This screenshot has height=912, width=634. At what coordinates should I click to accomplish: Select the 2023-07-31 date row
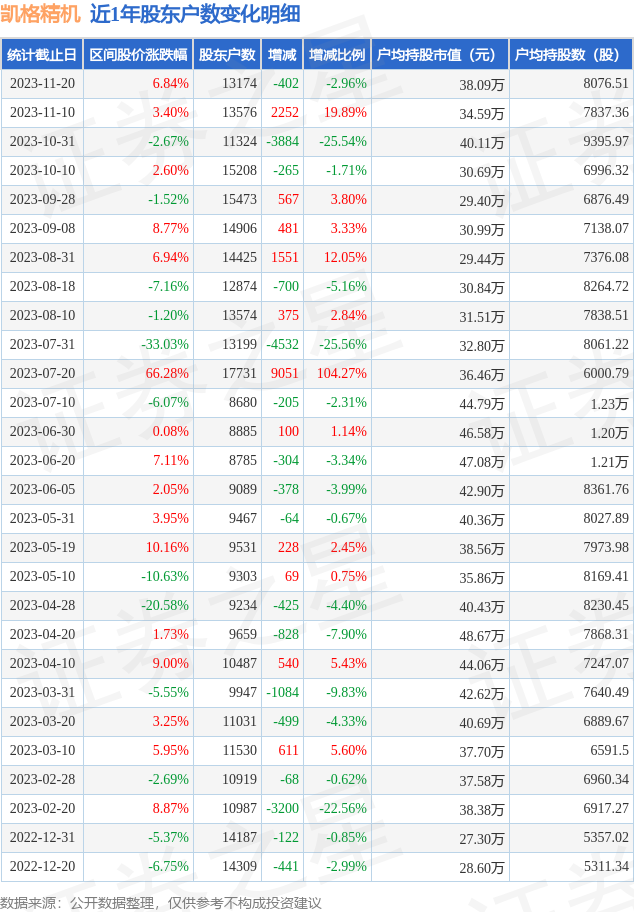tap(317, 345)
